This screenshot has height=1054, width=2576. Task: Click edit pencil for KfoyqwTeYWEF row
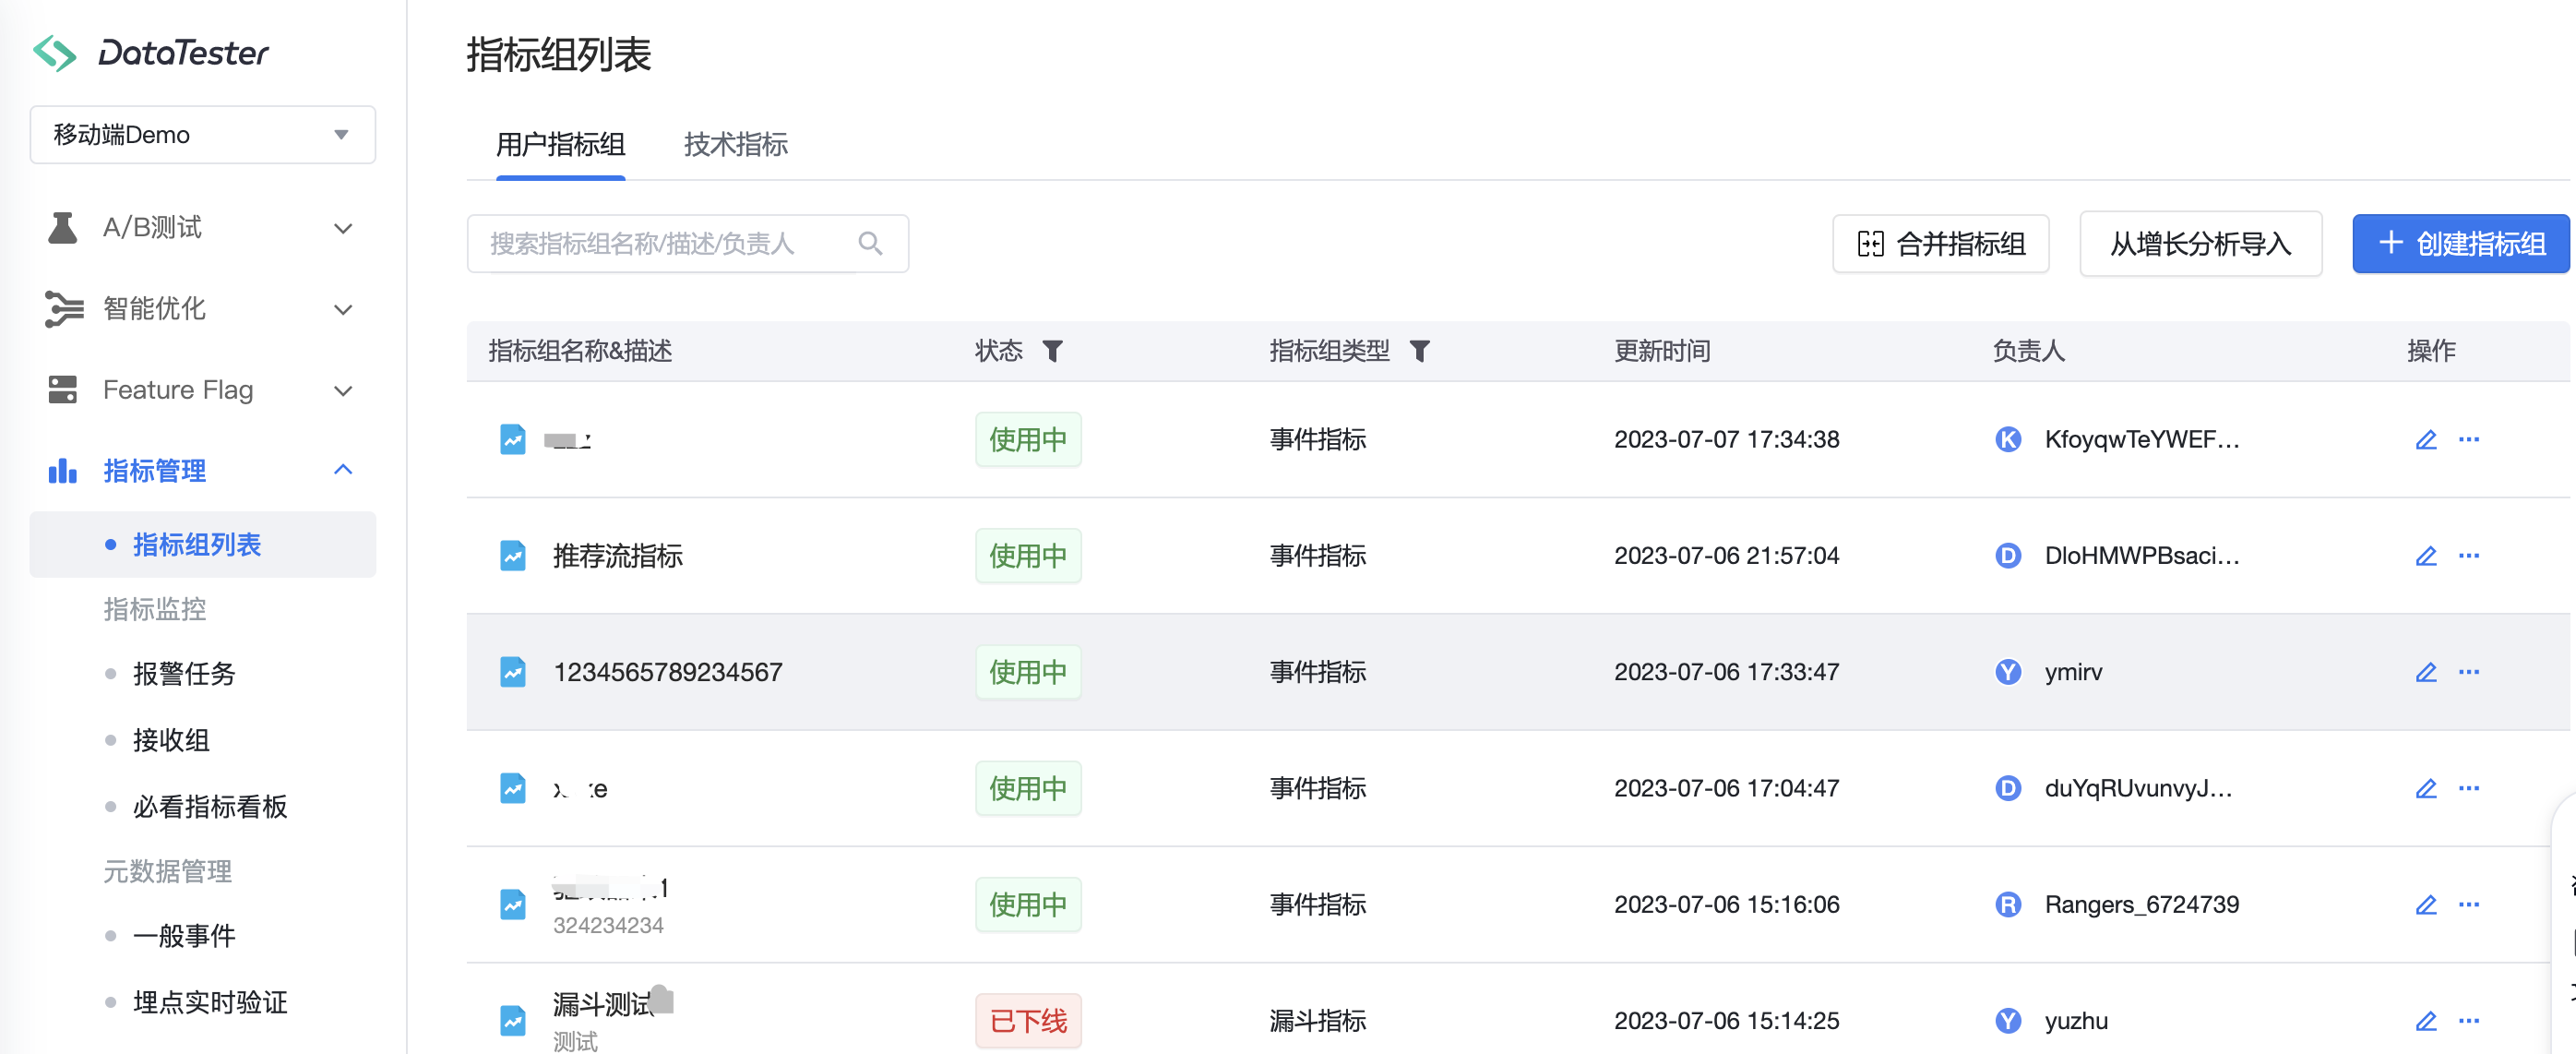[x=2425, y=440]
